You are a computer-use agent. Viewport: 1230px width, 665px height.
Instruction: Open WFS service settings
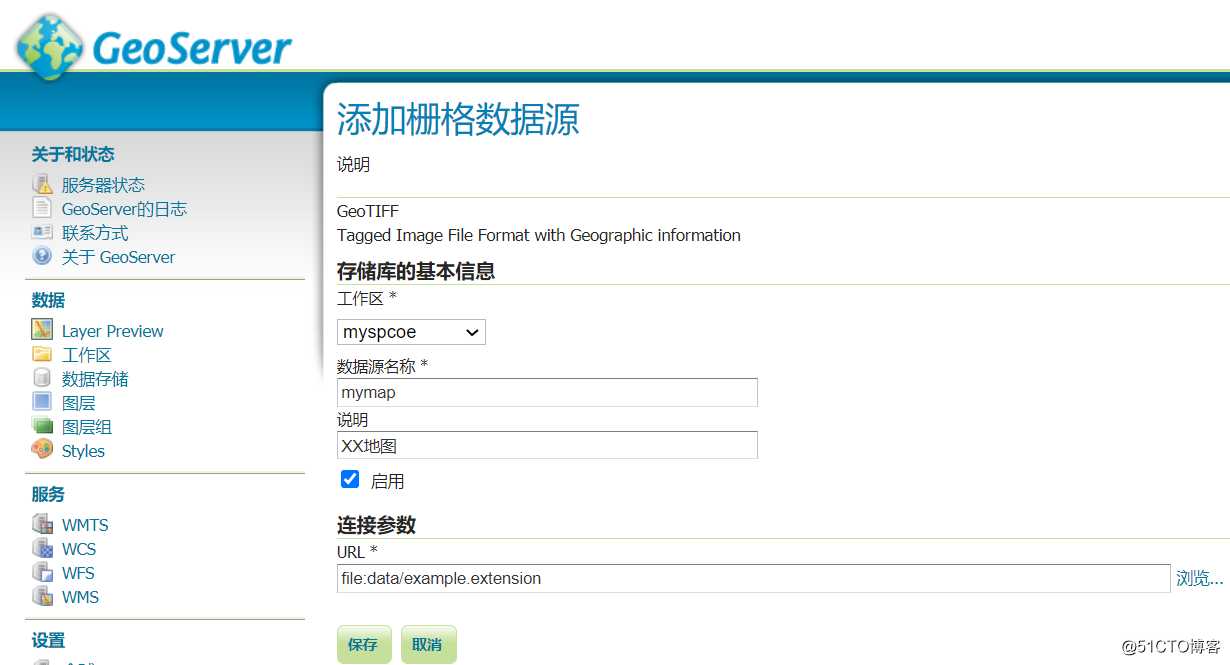[x=78, y=573]
